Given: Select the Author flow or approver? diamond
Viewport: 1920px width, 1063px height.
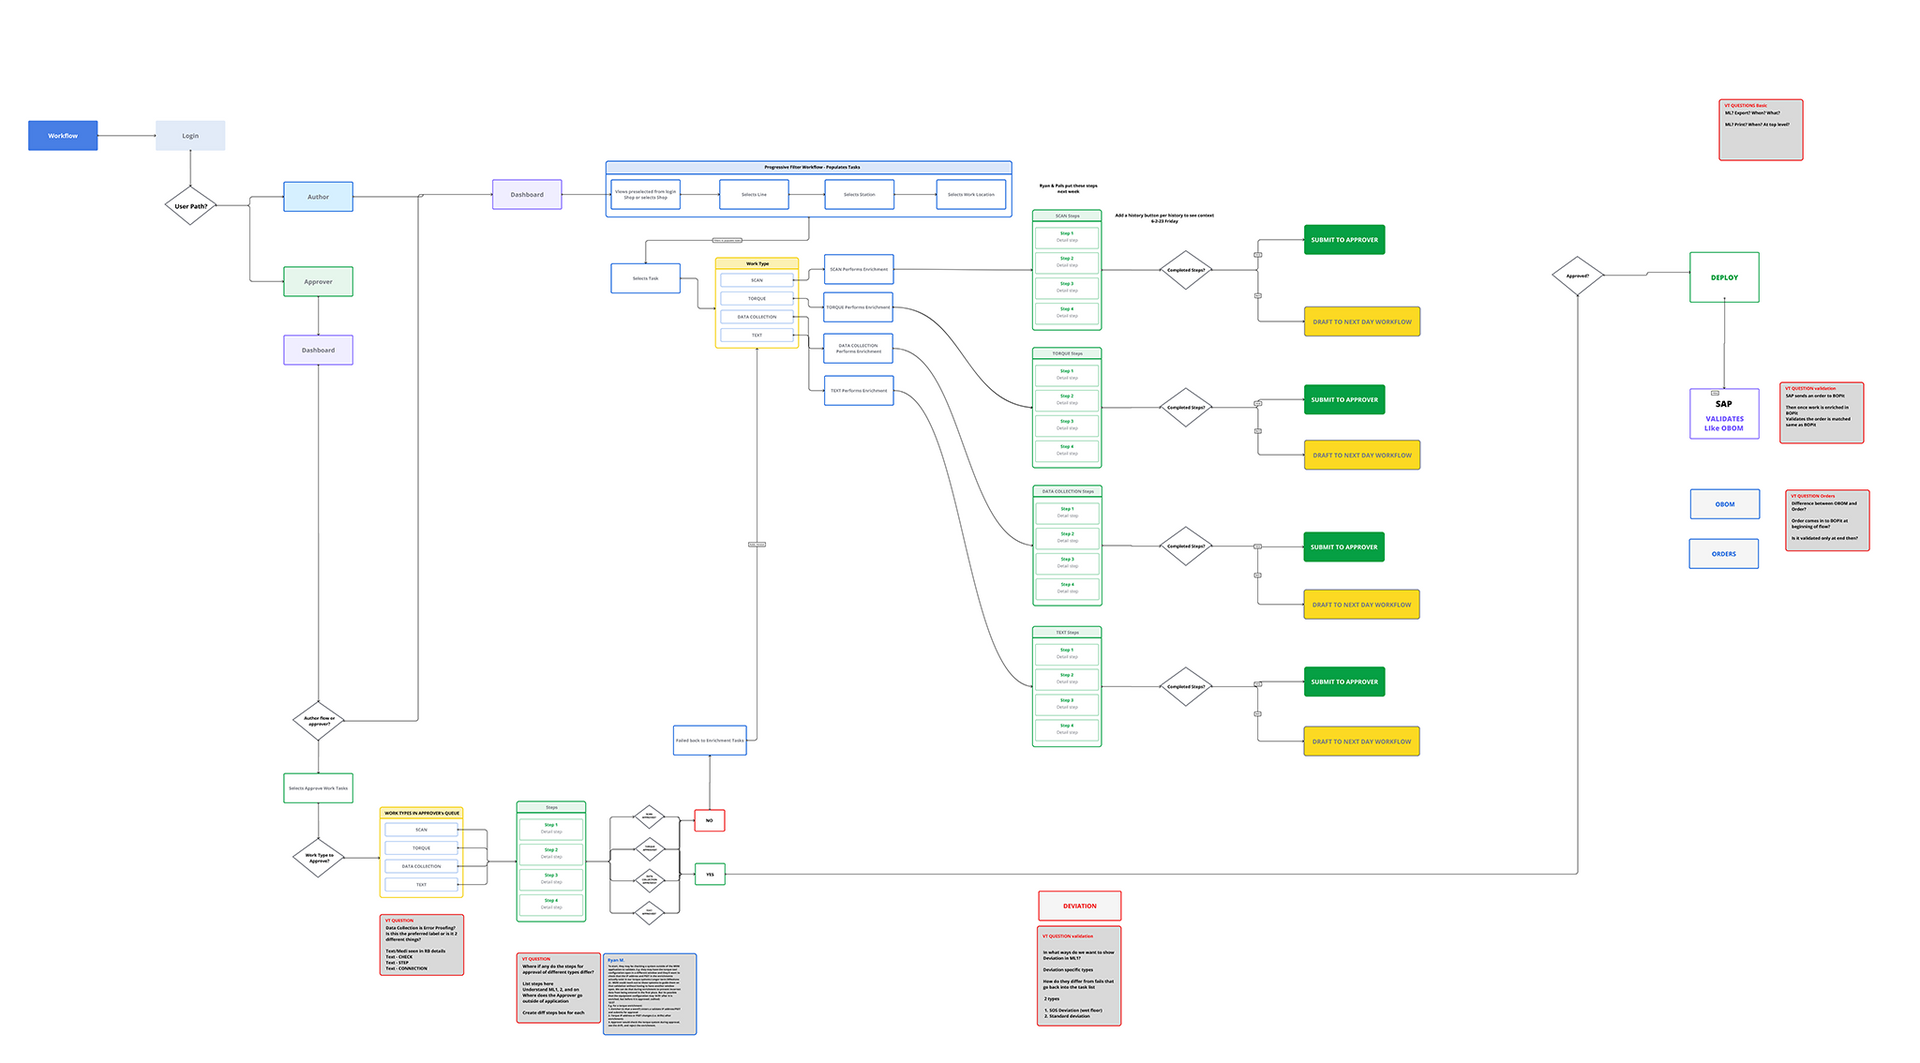Looking at the screenshot, I should coord(318,720).
